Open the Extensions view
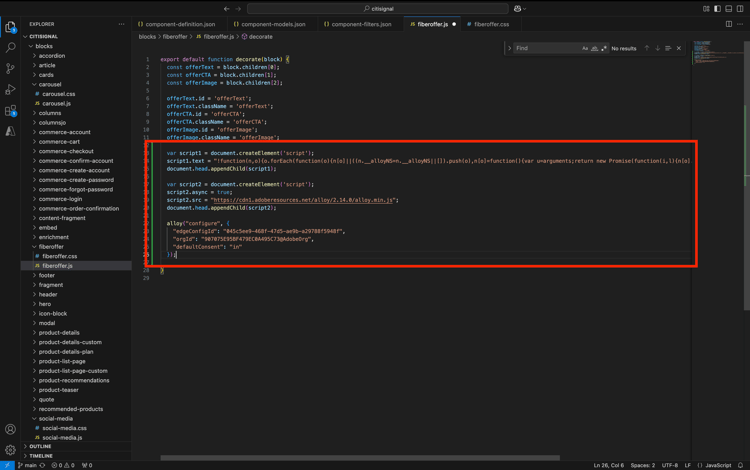Viewport: 750px width, 470px height. pos(11,111)
